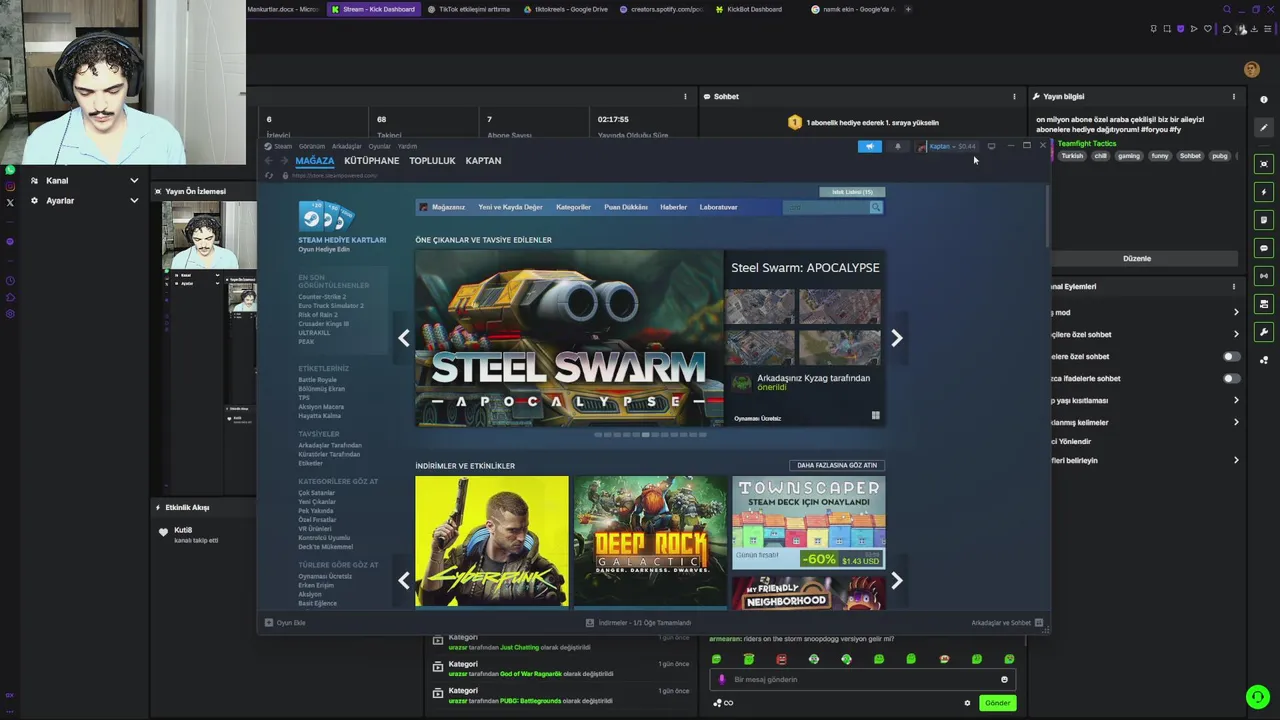
Task: Switch to KÜTÜPHANE tab in Steam
Action: click(371, 161)
